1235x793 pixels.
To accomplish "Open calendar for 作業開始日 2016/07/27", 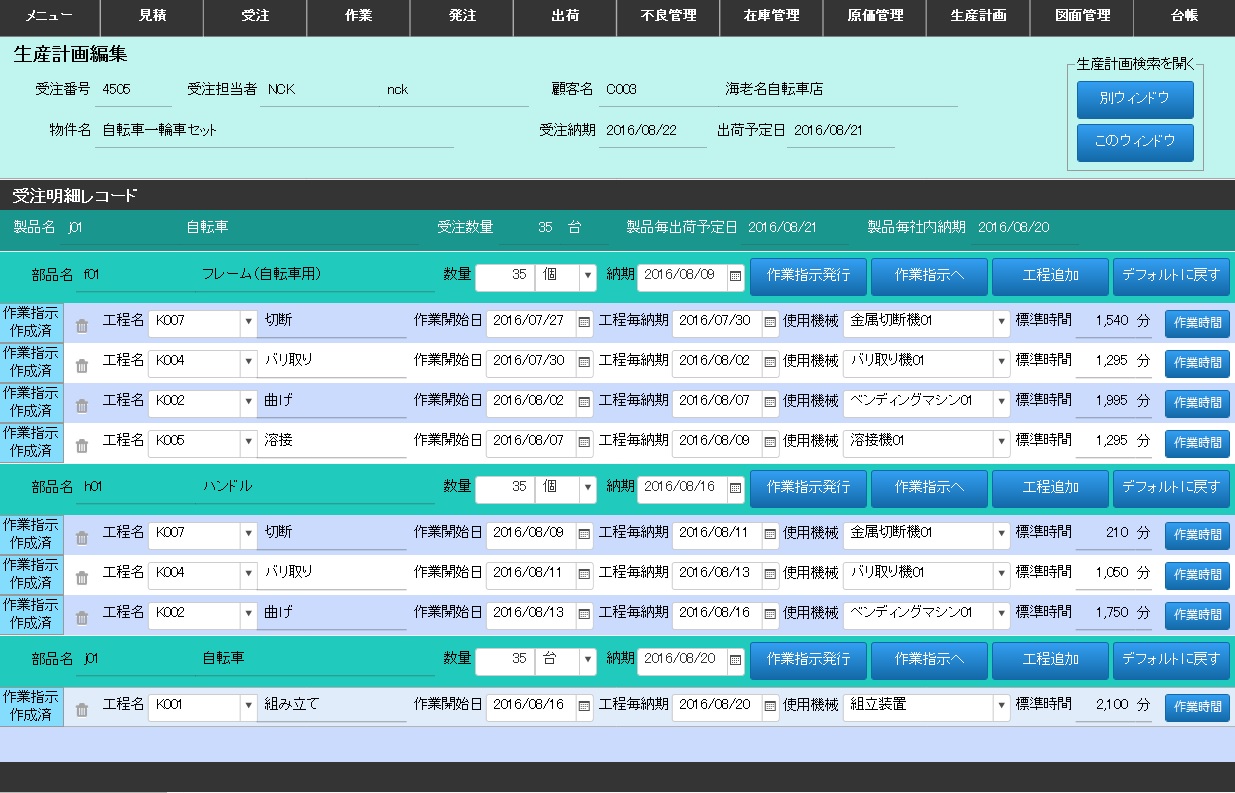I will click(584, 322).
